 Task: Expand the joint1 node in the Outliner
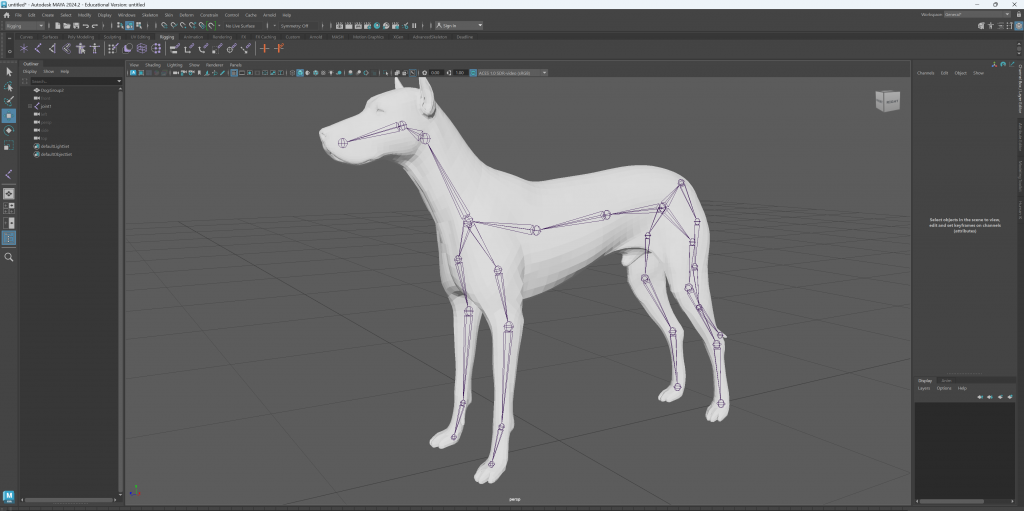30,106
